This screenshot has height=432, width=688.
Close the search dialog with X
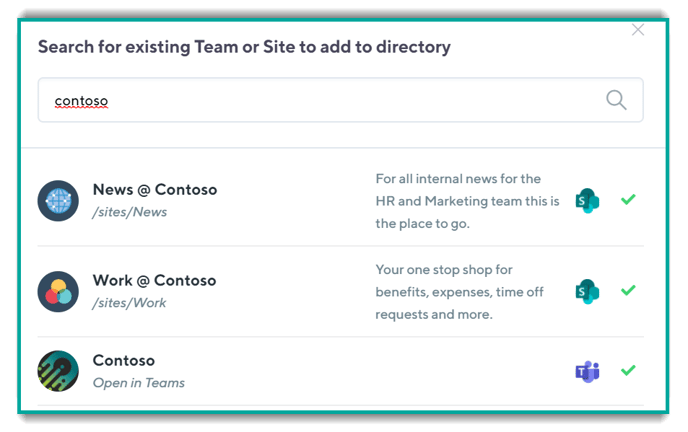[638, 30]
